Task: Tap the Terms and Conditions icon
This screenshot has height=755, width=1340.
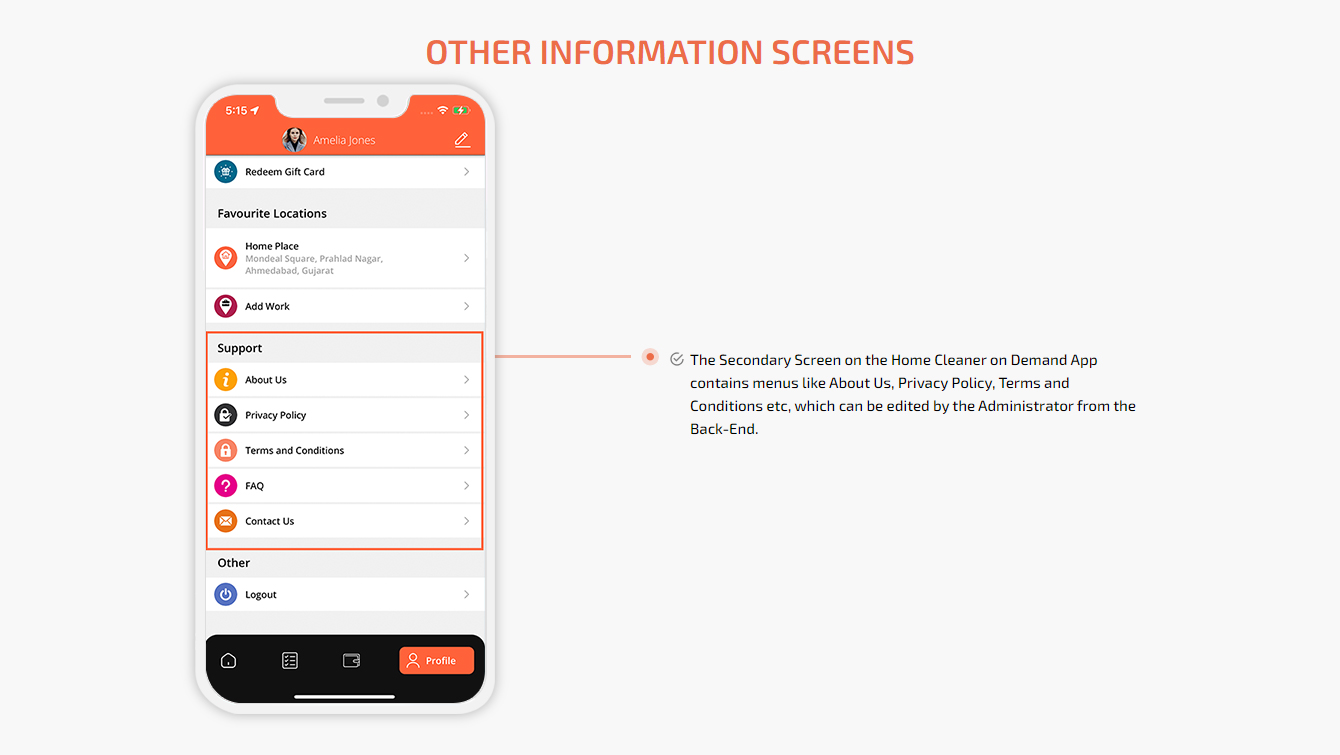Action: pos(226,450)
